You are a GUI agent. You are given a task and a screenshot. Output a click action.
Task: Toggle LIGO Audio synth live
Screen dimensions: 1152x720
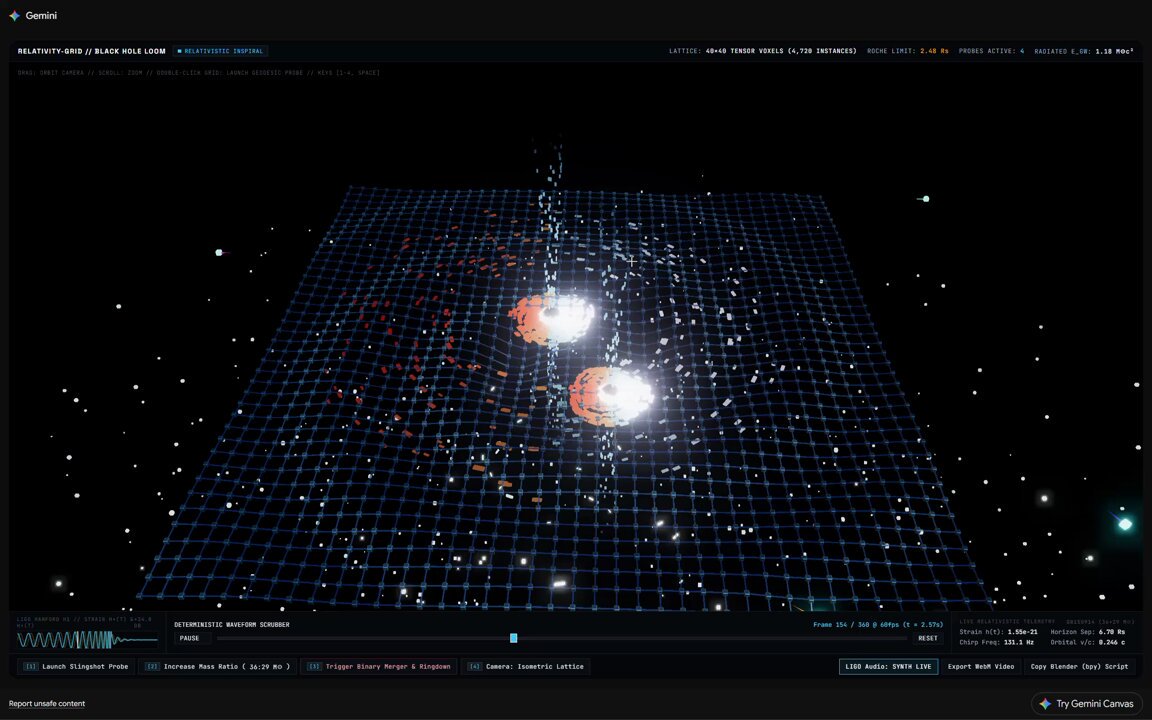pyautogui.click(x=888, y=666)
